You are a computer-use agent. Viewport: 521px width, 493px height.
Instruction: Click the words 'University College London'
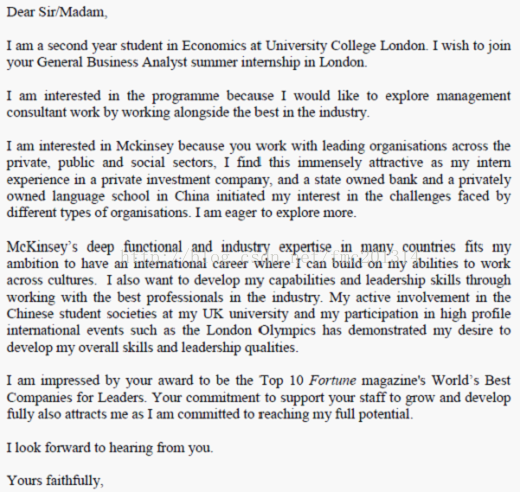[346, 46]
